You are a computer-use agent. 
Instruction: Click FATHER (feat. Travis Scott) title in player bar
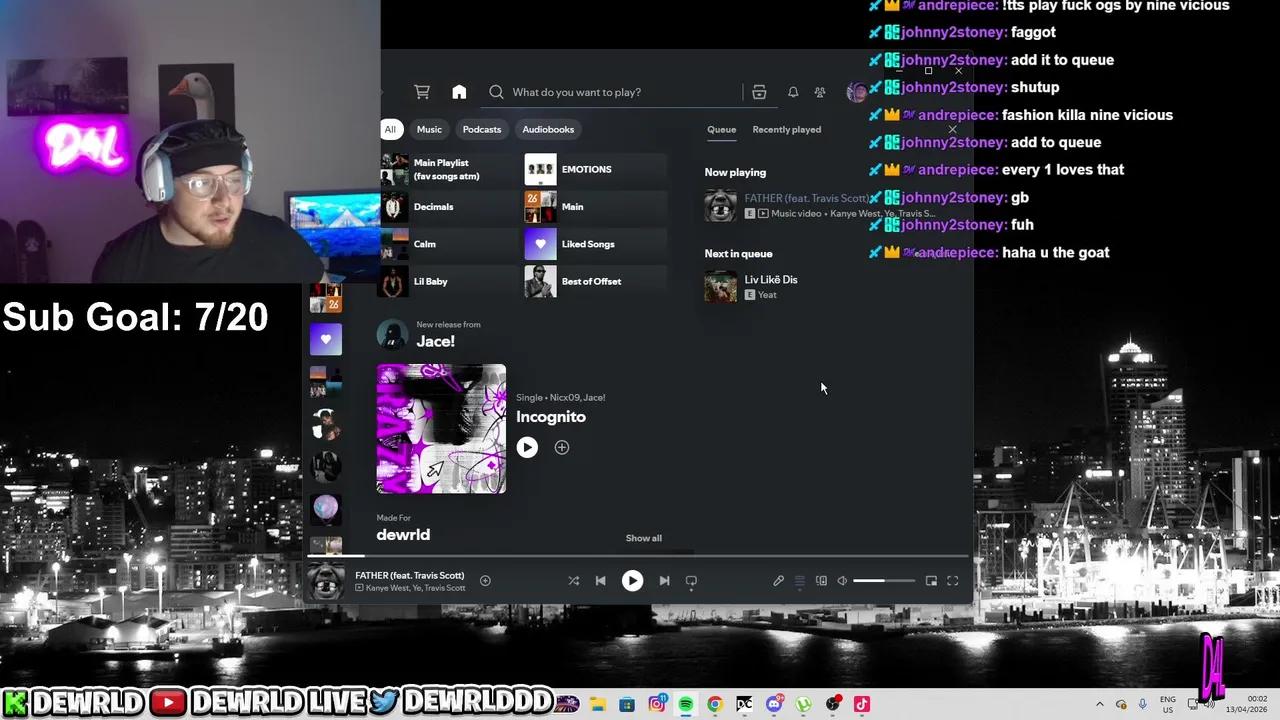point(410,575)
